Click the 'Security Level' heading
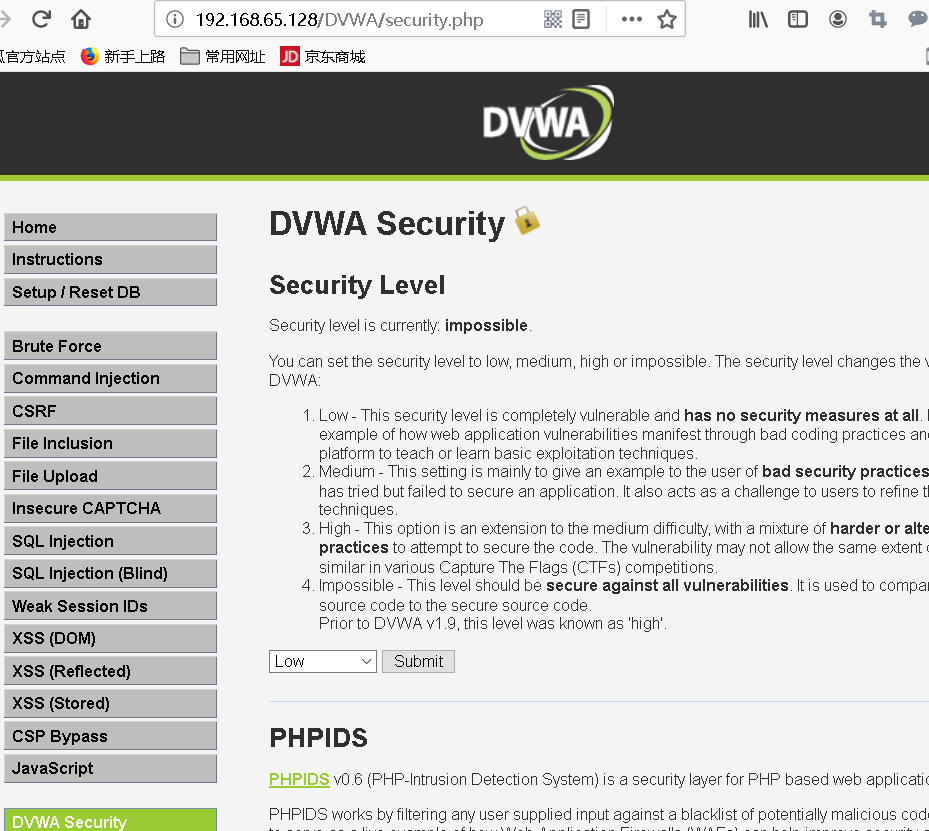 point(357,285)
